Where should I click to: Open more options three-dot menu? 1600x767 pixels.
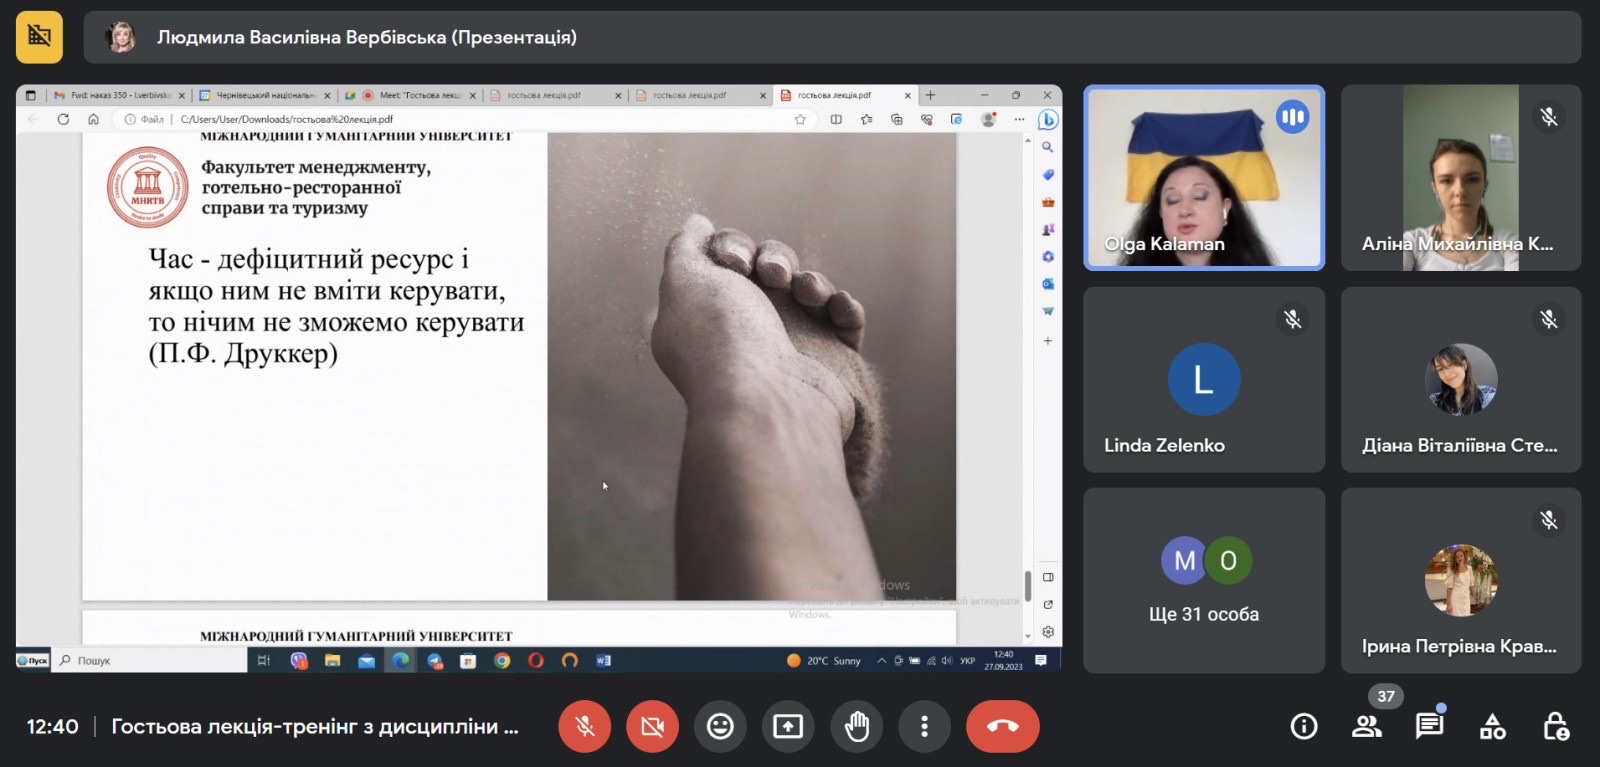tap(924, 726)
